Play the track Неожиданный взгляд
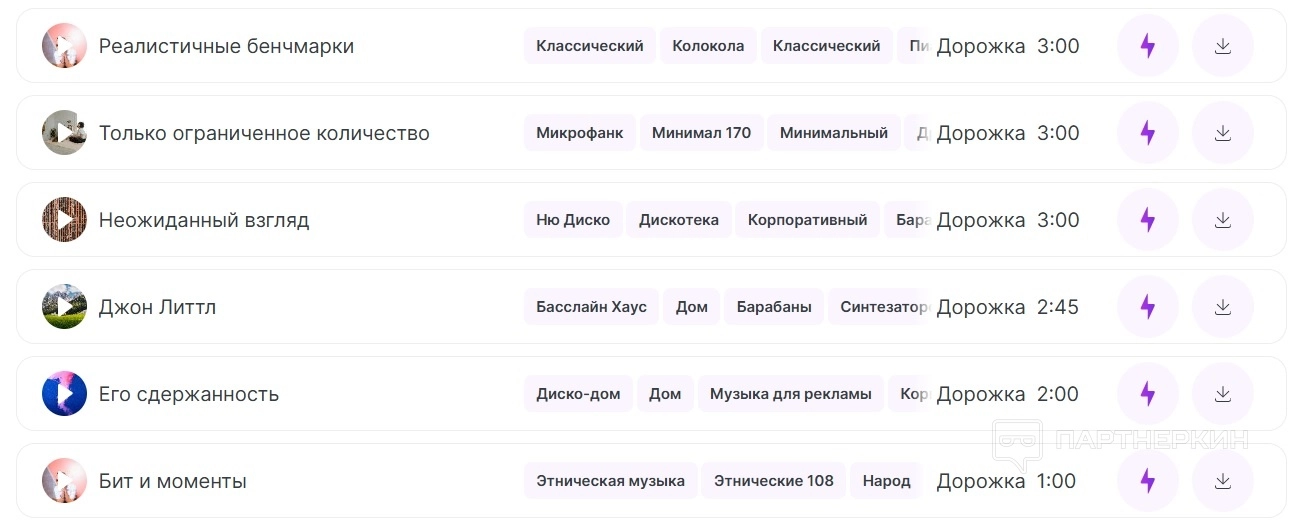The height and width of the screenshot is (526, 1300). (x=64, y=220)
